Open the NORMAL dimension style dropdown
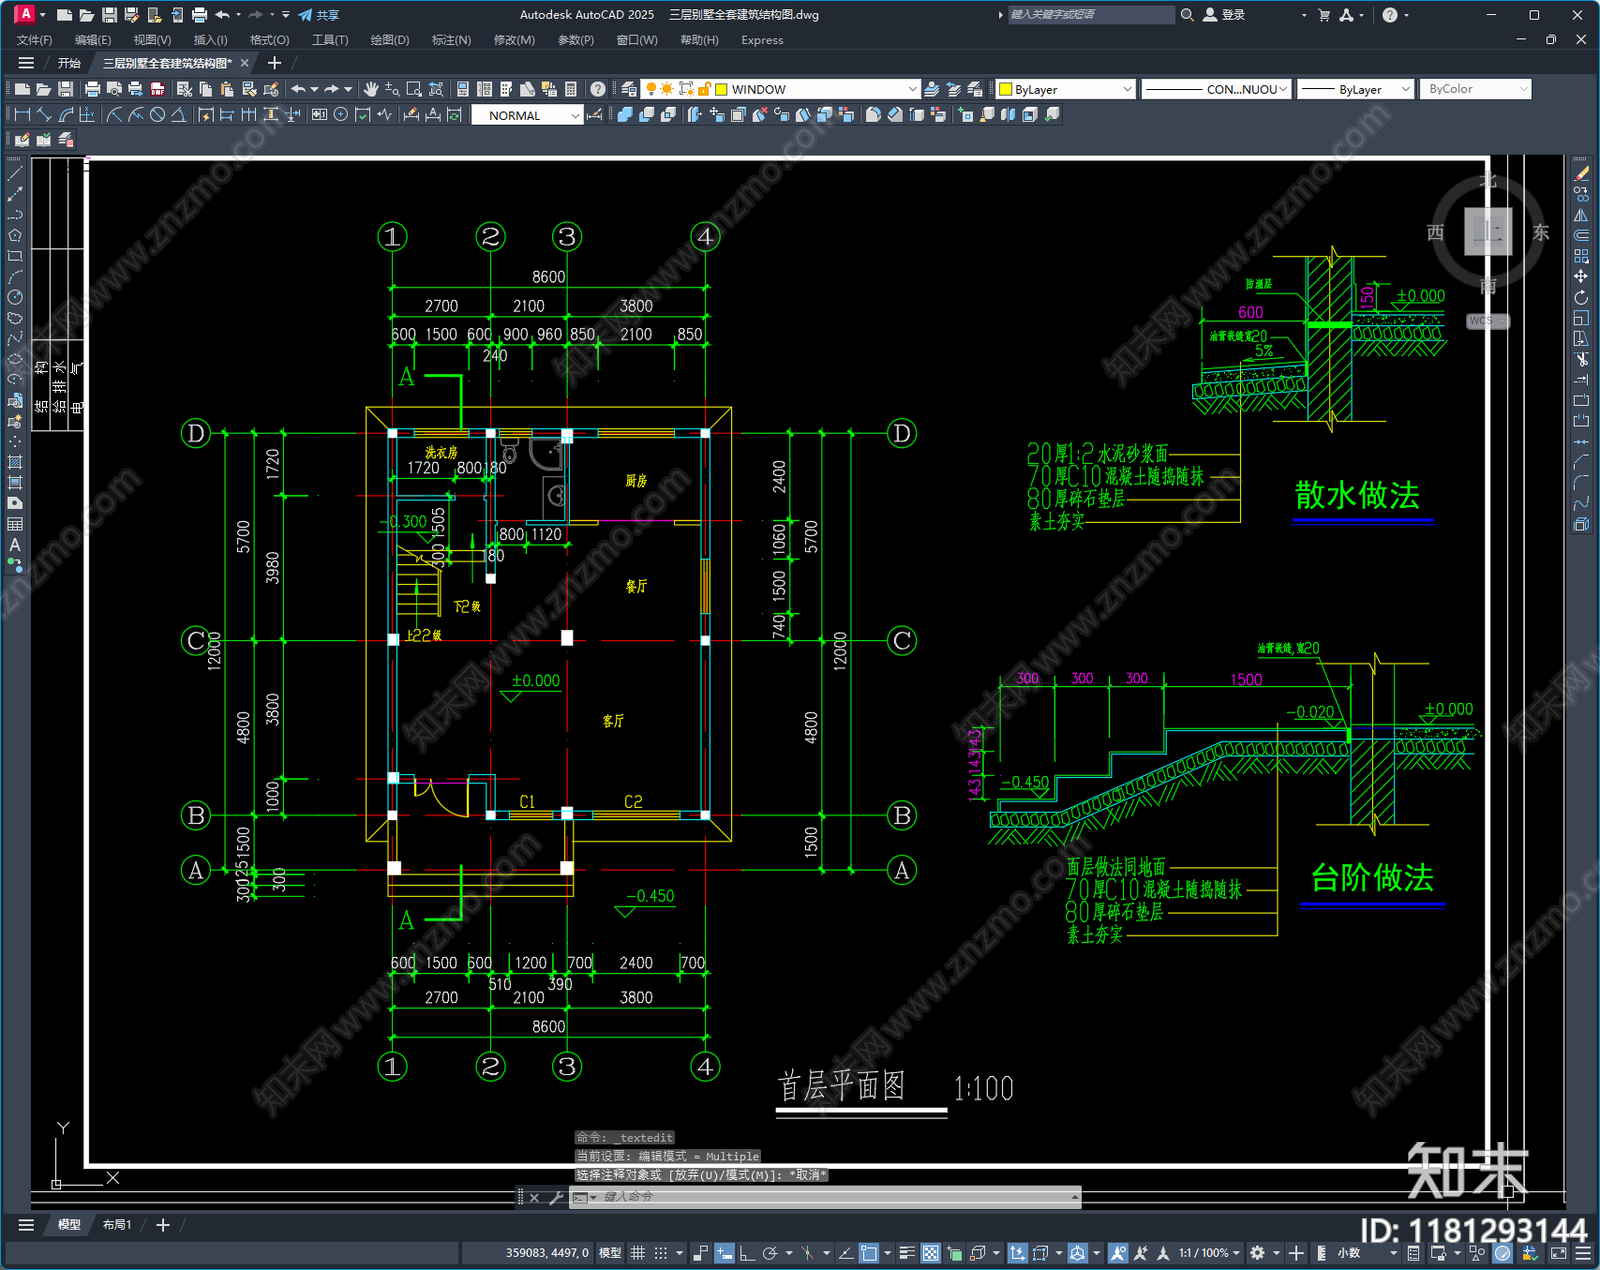1600x1270 pixels. 575,115
